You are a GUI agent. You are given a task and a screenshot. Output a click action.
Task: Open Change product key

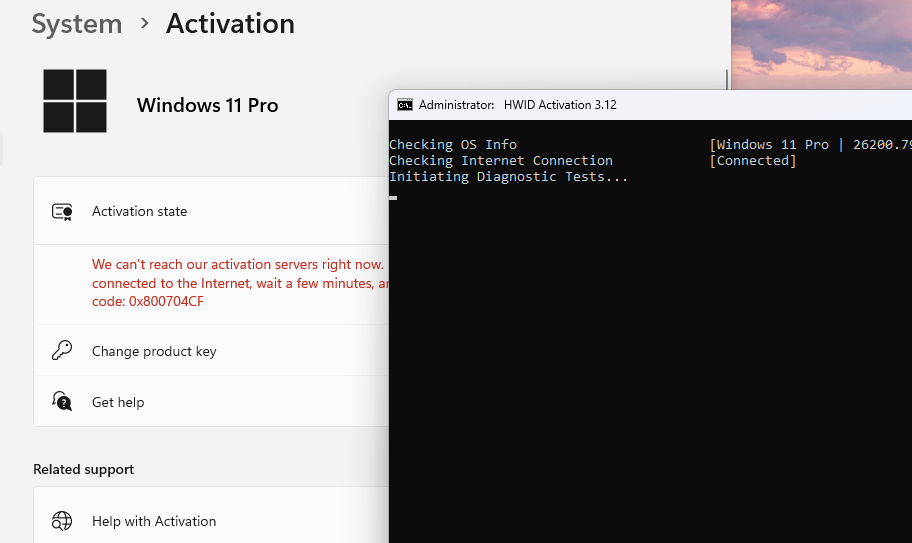click(x=211, y=351)
